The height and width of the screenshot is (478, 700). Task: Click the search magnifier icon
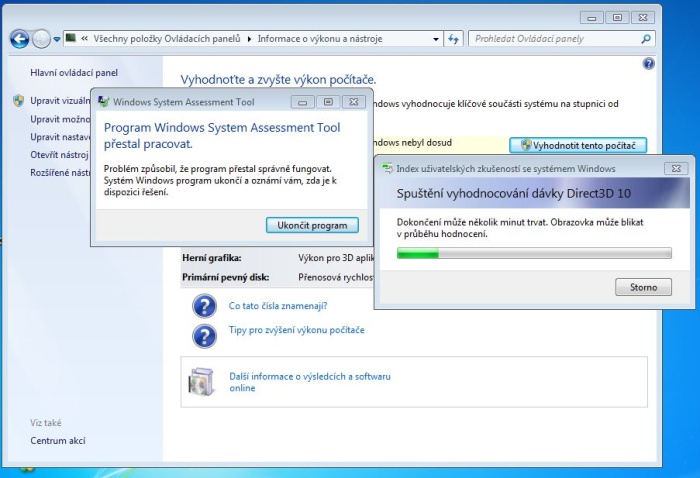[x=646, y=39]
